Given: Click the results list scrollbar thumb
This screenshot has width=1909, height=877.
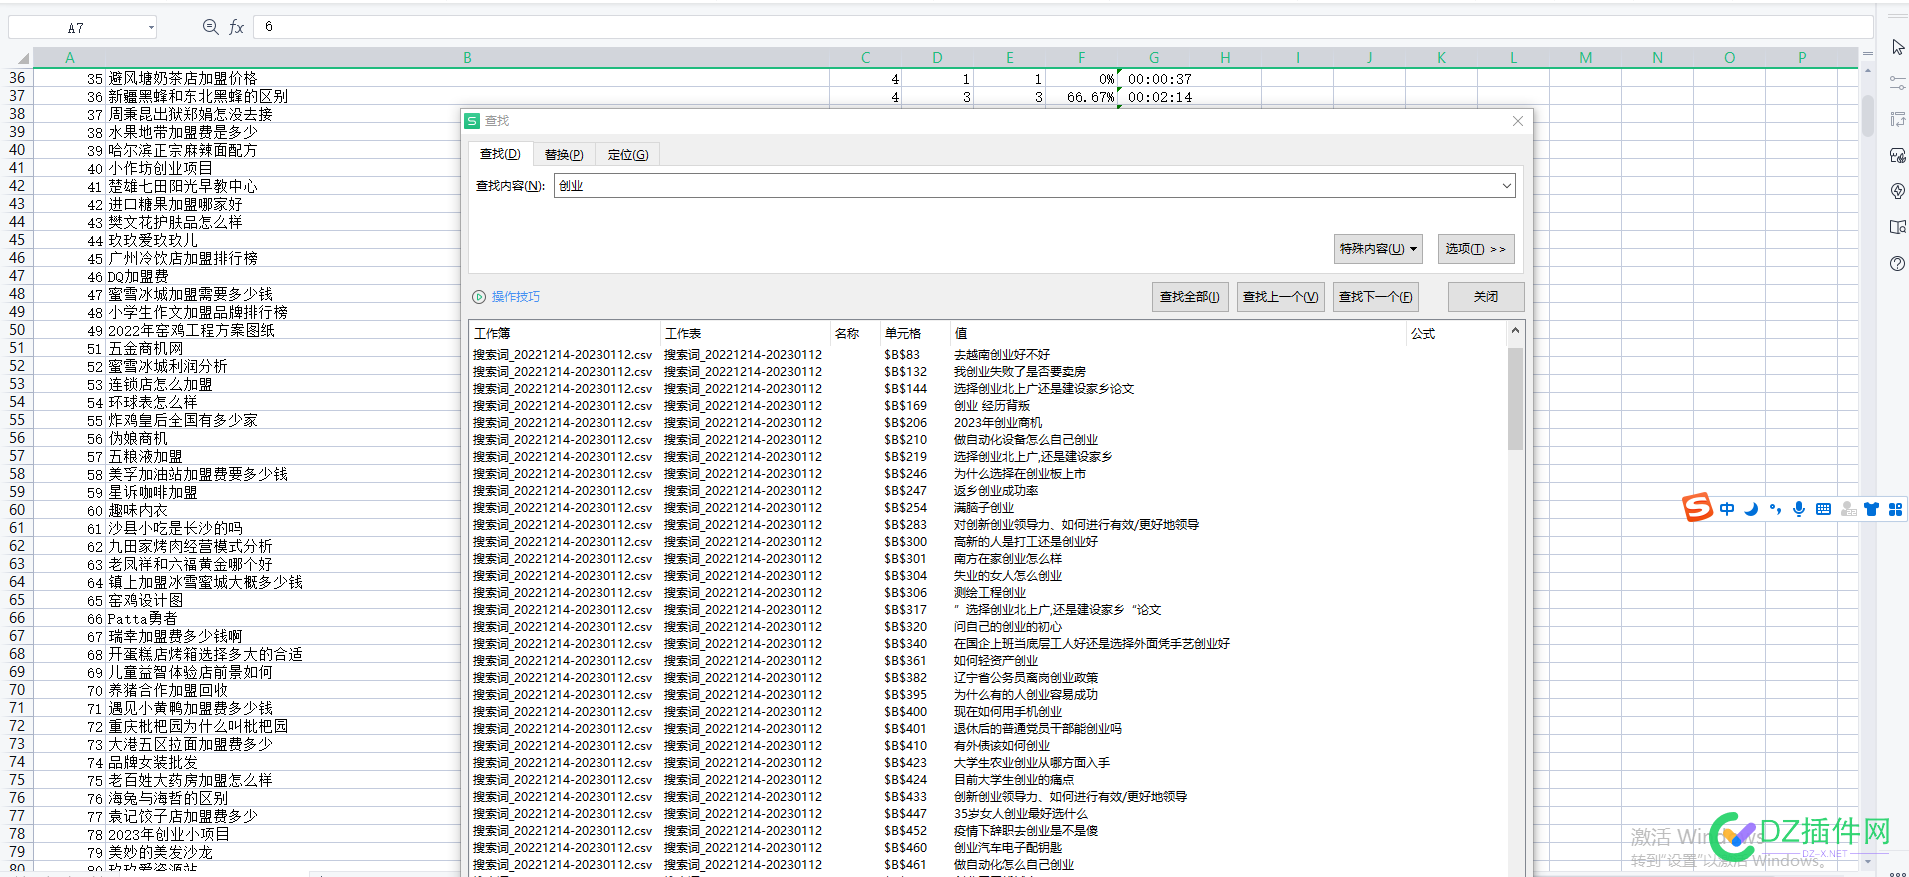Looking at the screenshot, I should tap(1515, 398).
